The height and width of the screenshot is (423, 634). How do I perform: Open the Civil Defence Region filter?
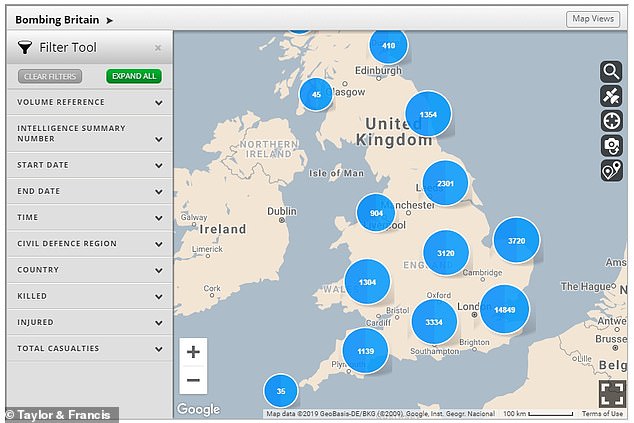click(158, 244)
